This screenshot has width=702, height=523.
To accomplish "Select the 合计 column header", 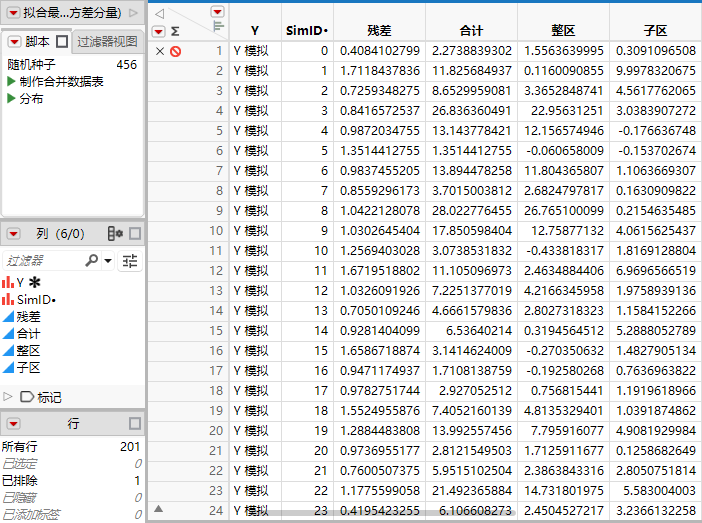I will 471,31.
